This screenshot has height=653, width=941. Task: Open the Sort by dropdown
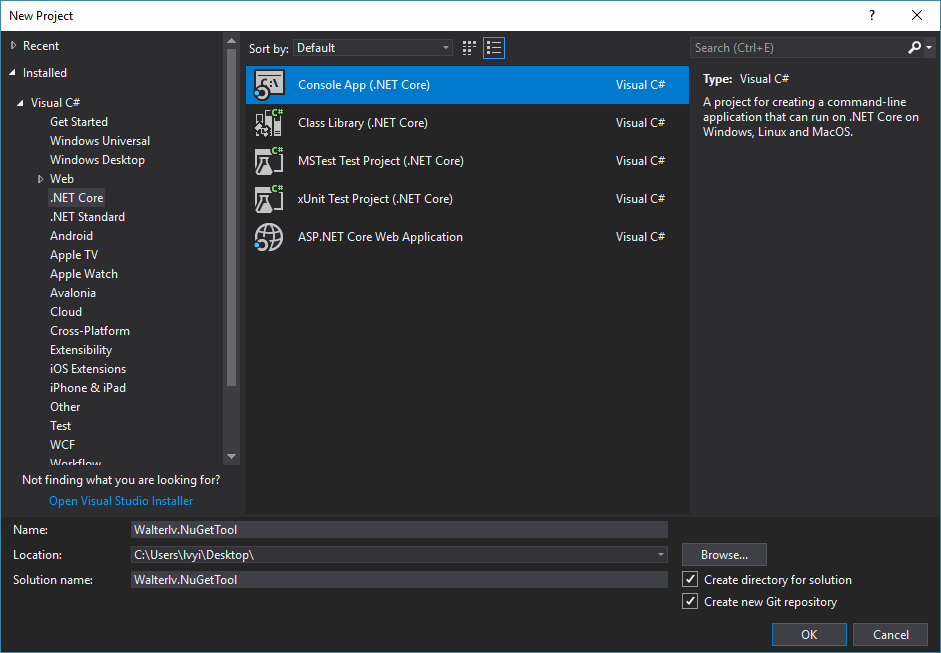[374, 48]
